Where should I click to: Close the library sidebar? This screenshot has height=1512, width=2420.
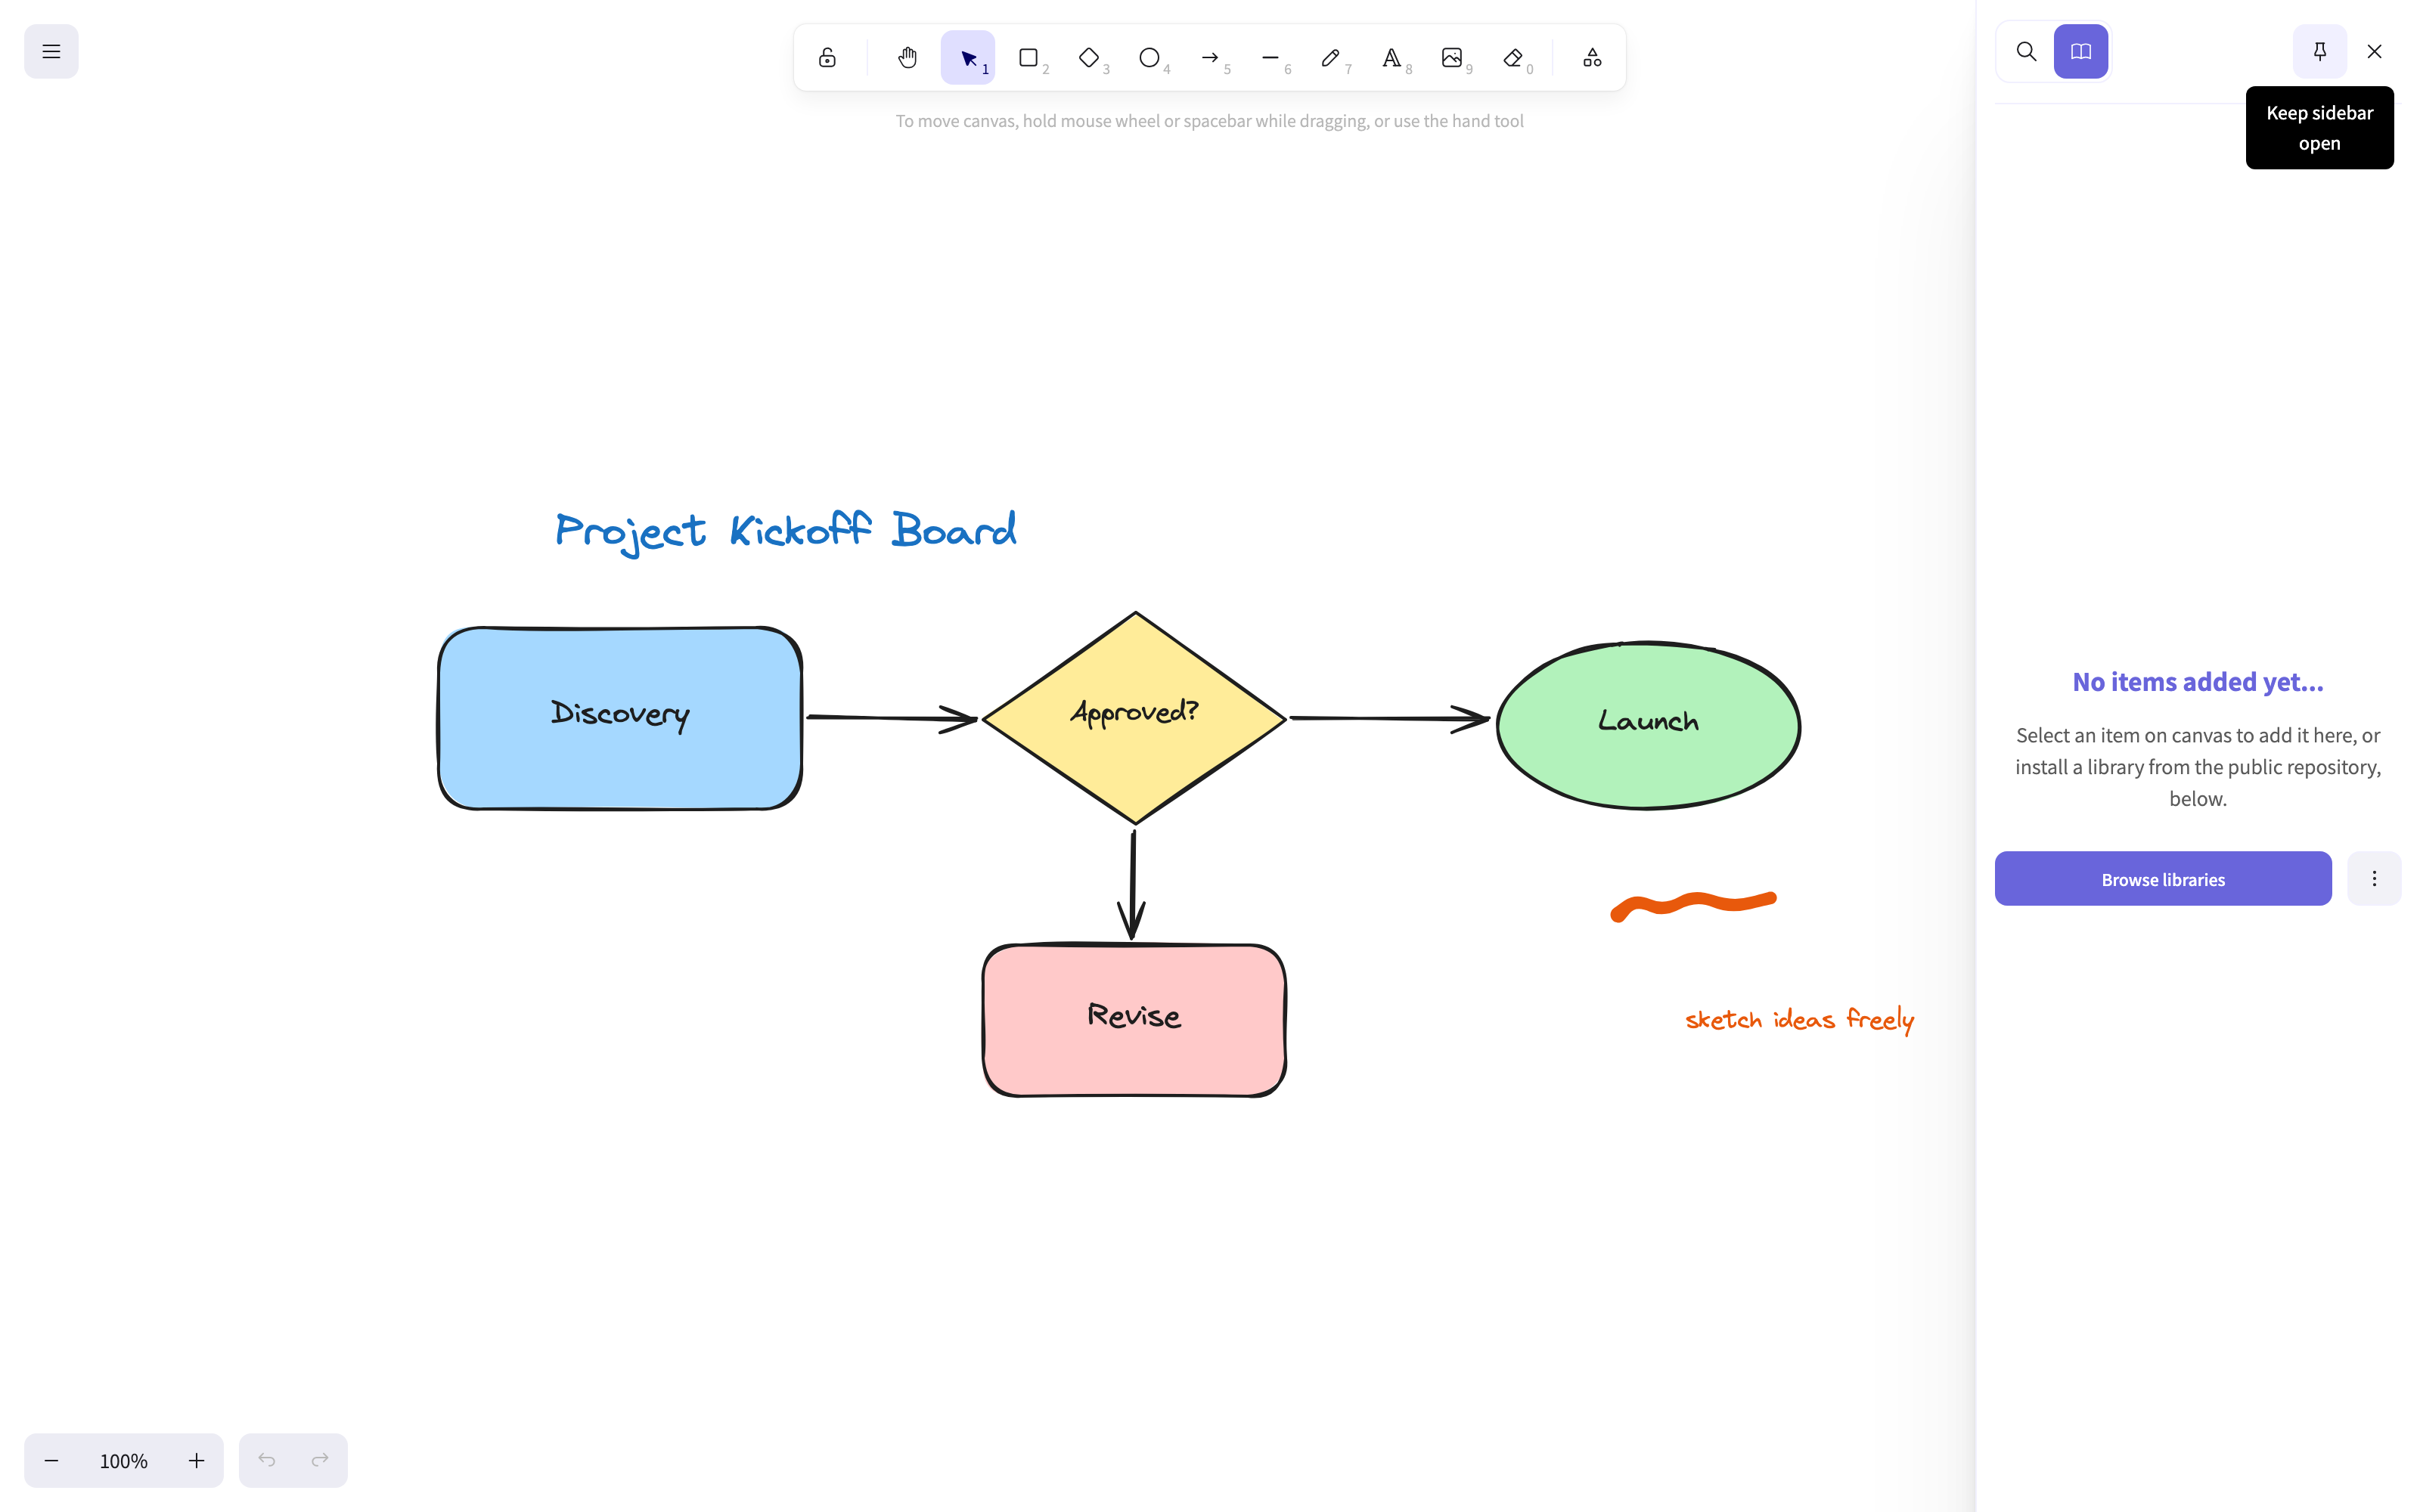pyautogui.click(x=2374, y=51)
